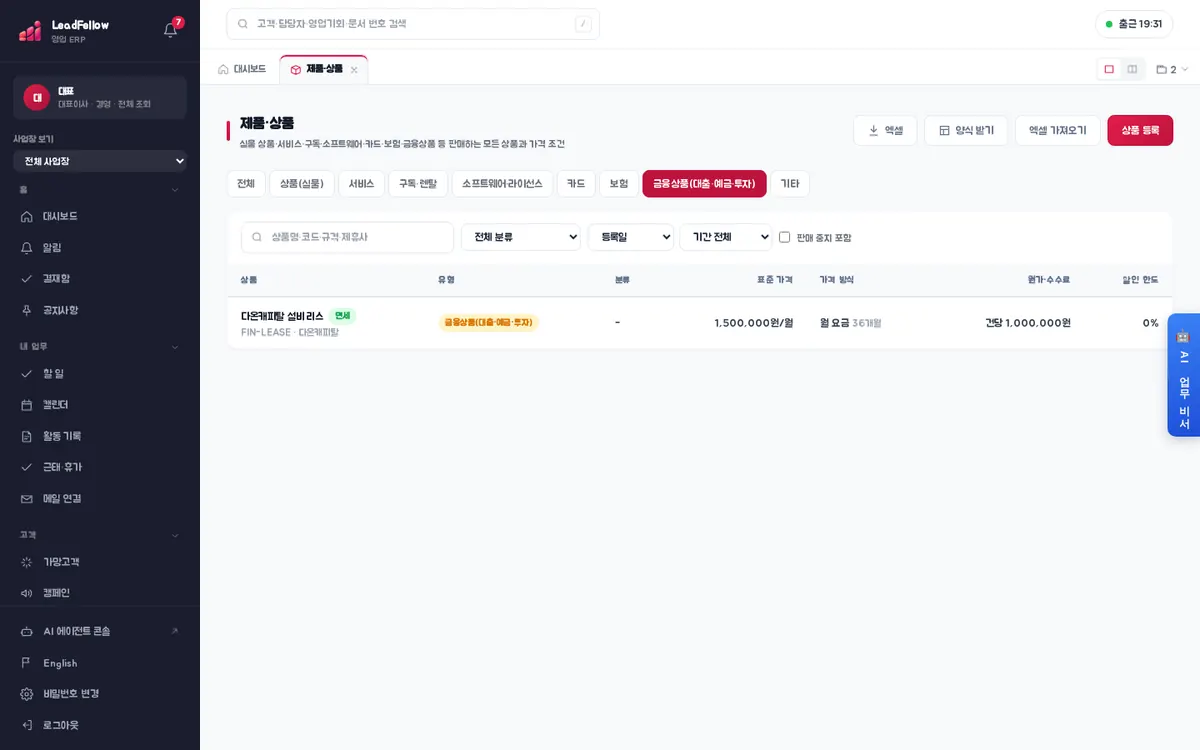Click the 상품 등록 button
Image resolution: width=1200 pixels, height=750 pixels.
tap(1140, 130)
